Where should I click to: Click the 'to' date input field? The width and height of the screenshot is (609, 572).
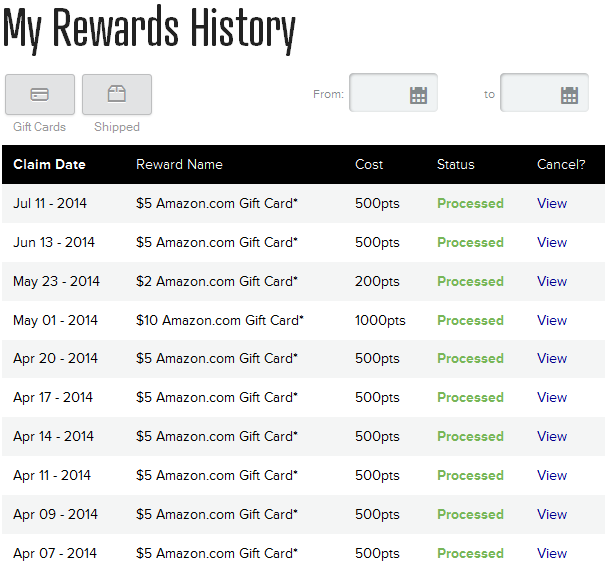click(544, 92)
